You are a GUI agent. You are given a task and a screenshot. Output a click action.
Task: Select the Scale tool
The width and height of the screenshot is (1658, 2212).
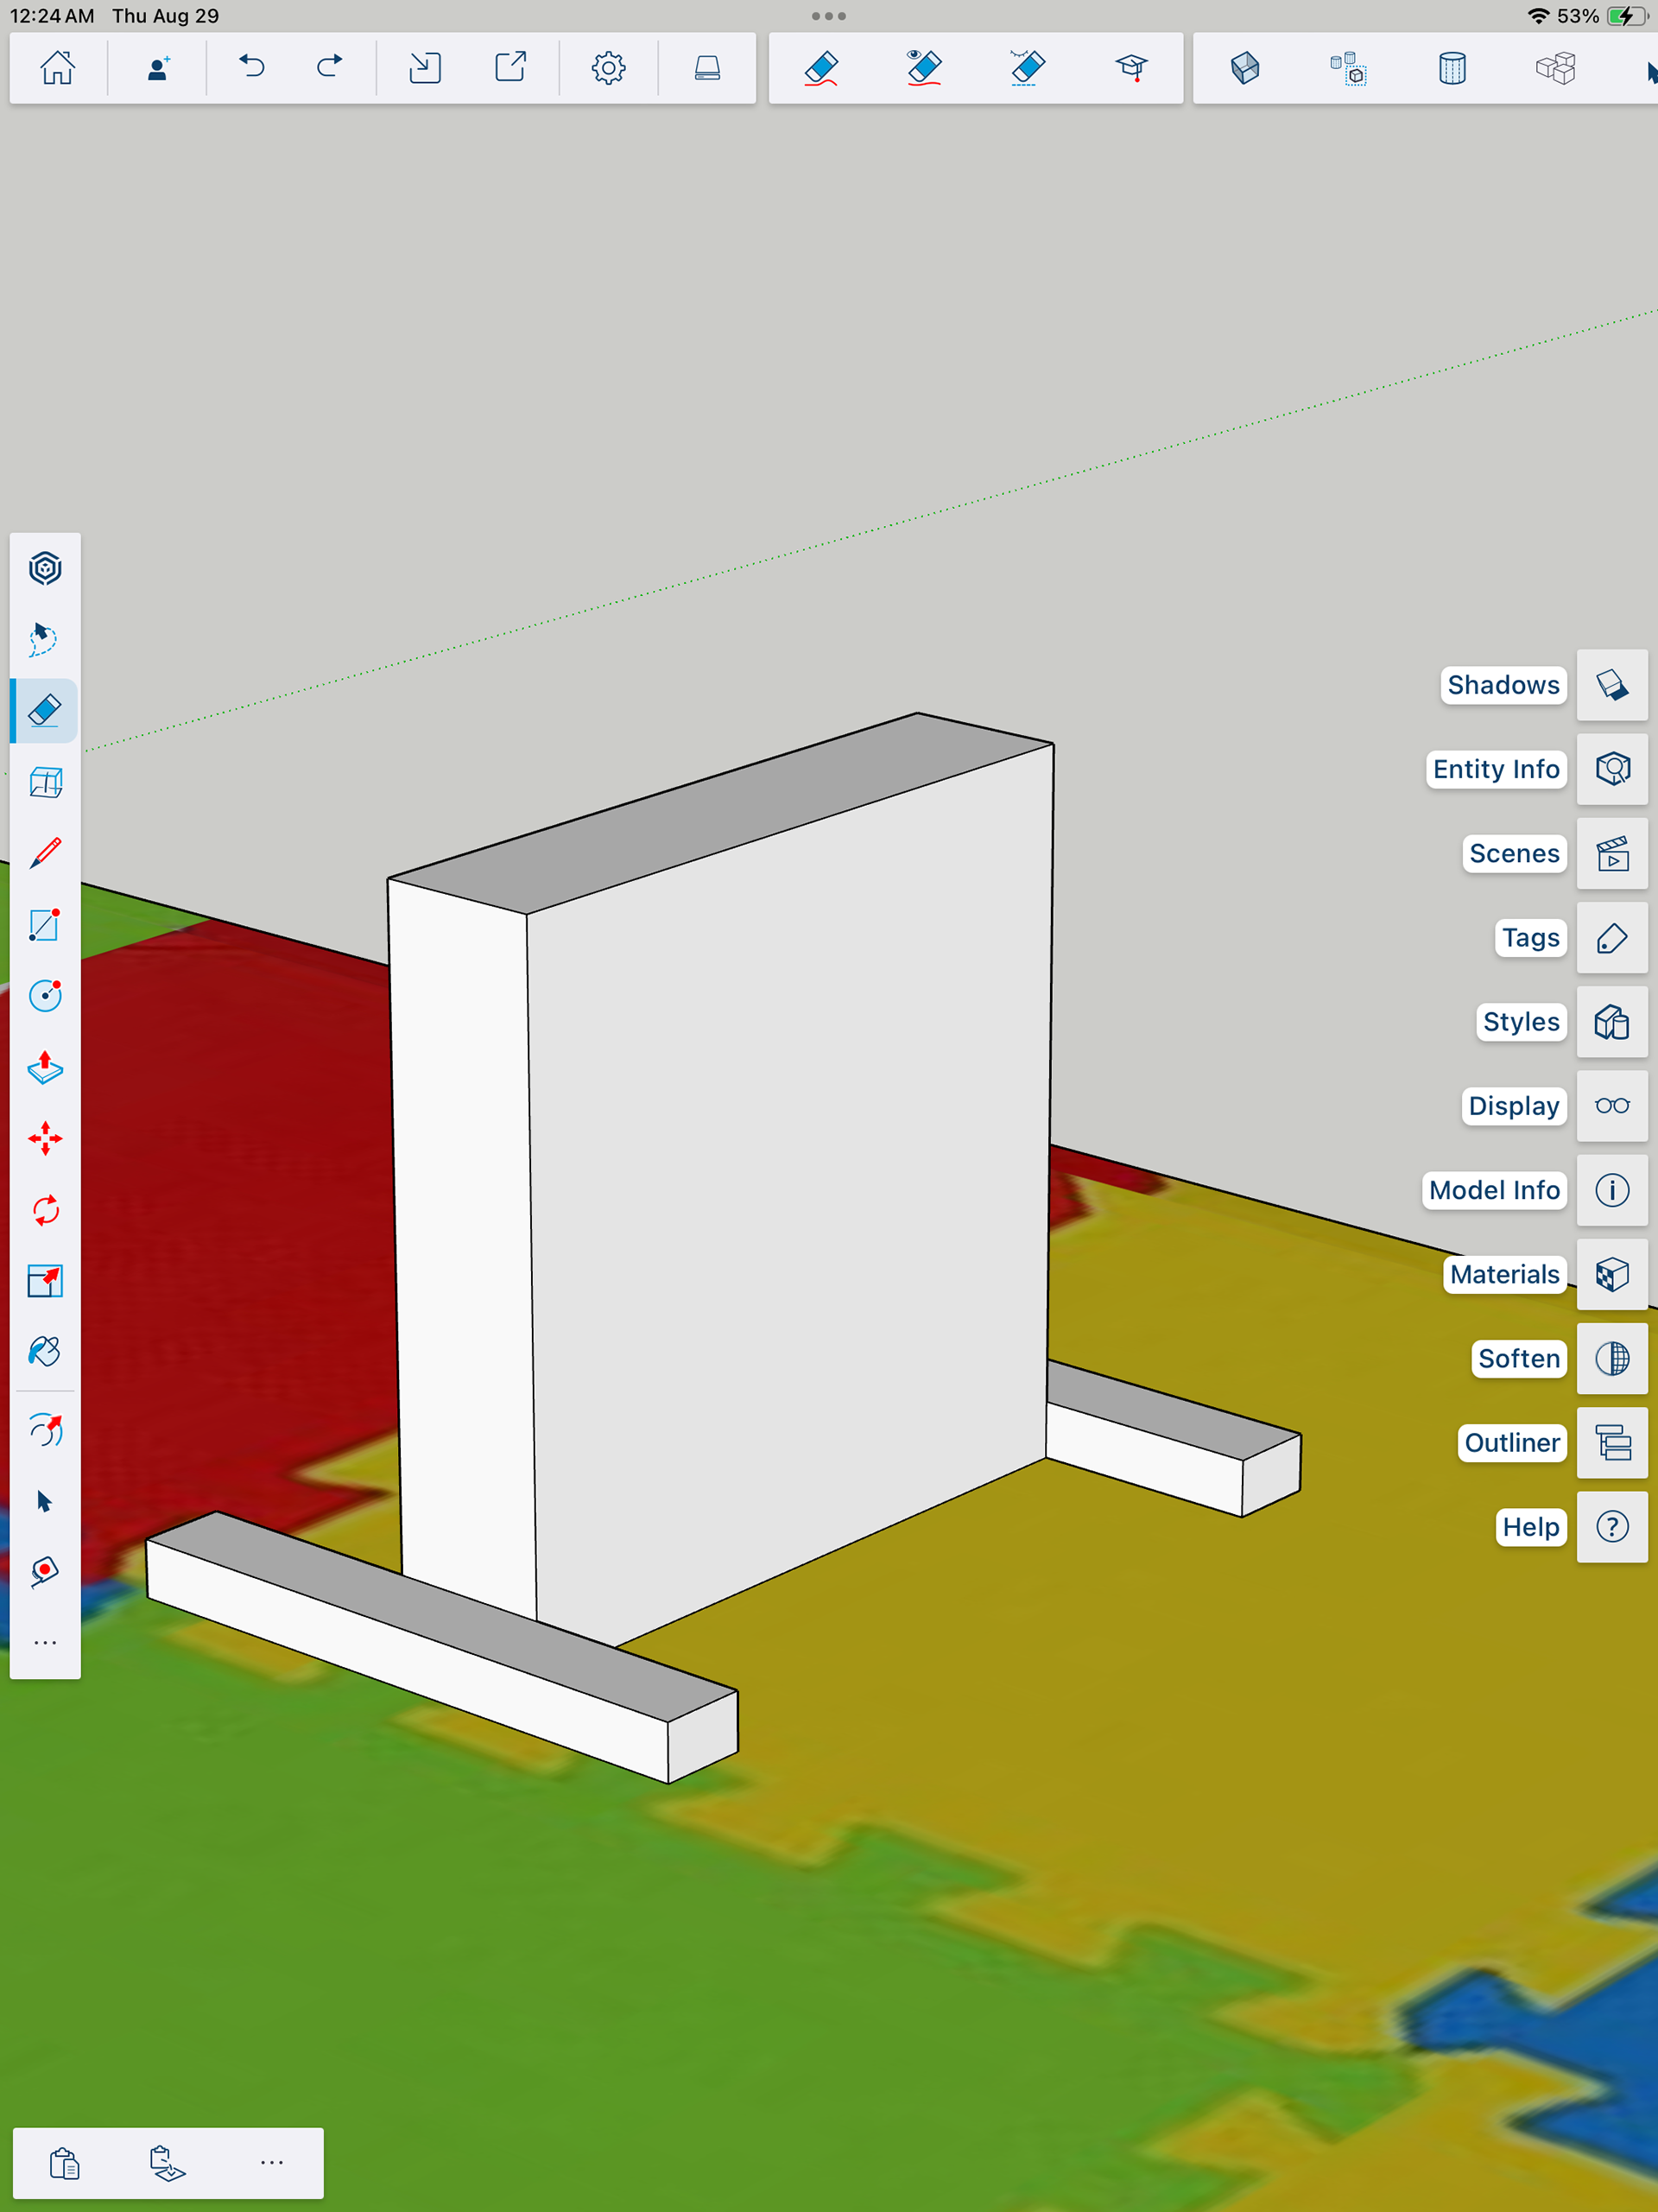click(45, 1281)
